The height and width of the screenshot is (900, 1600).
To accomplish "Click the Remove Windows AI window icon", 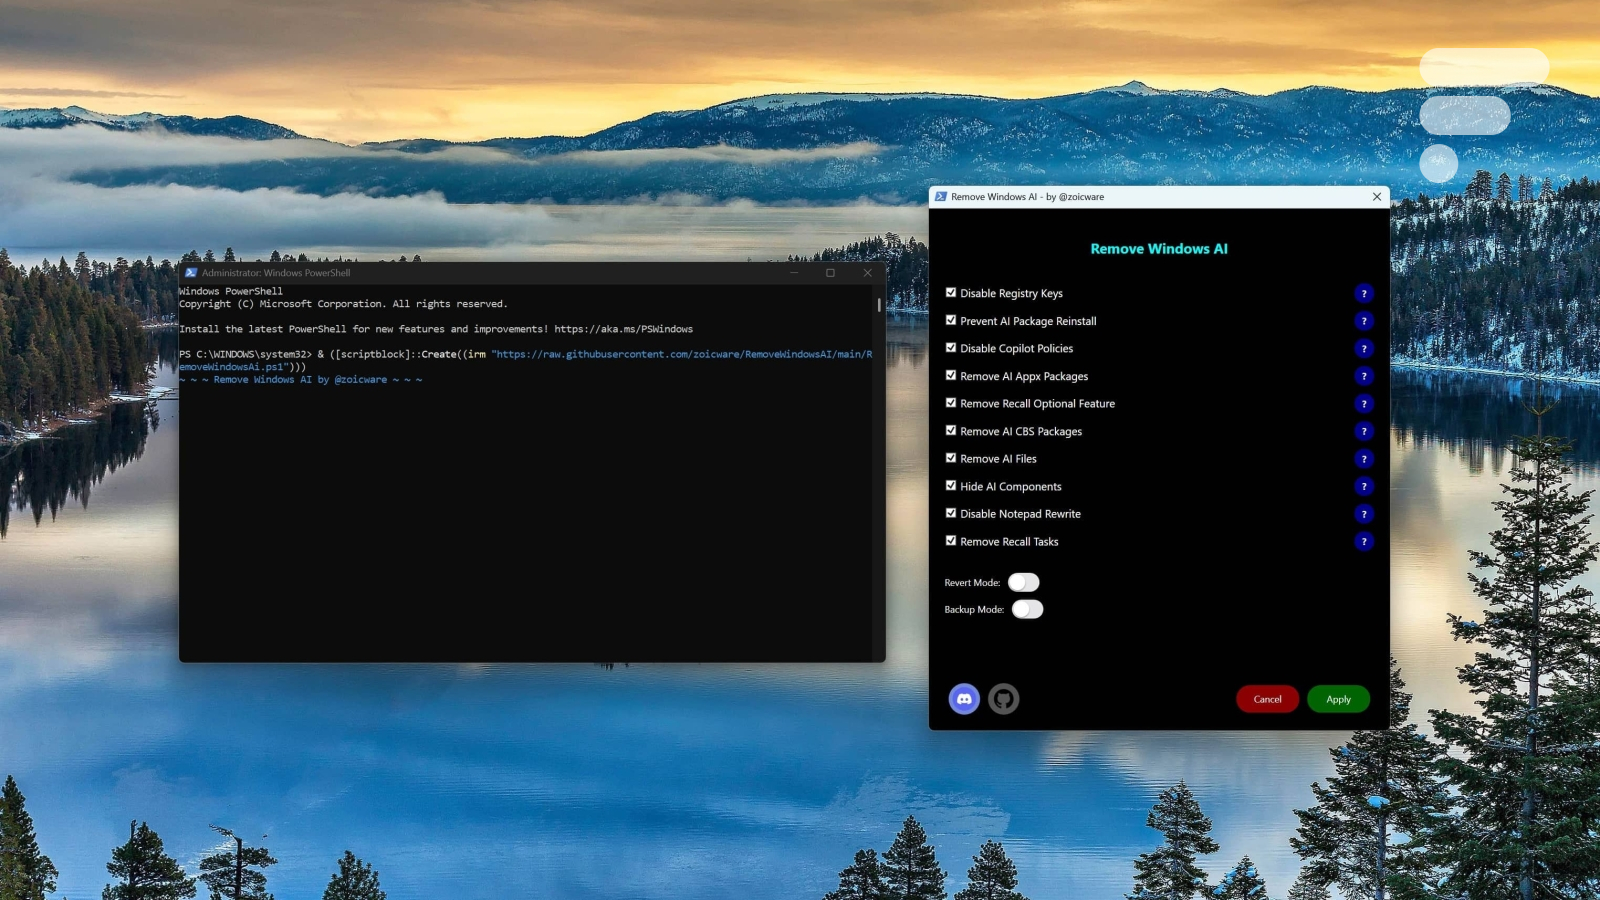I will pos(941,196).
